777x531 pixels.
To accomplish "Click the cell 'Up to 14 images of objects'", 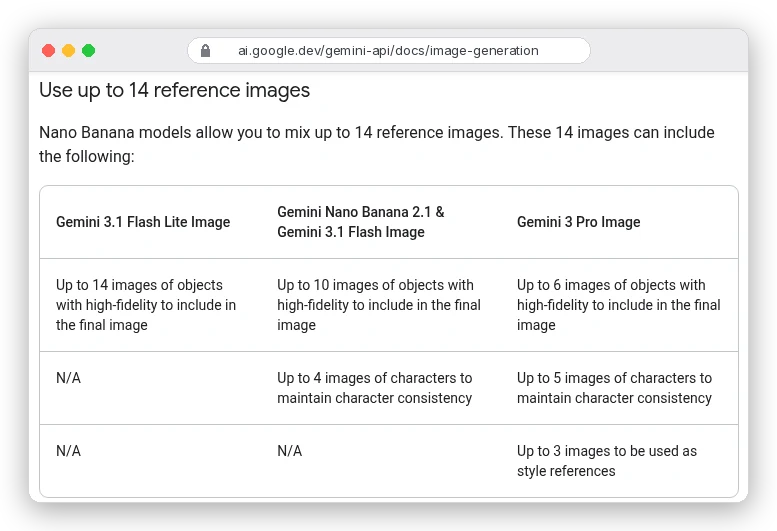I will click(146, 305).
